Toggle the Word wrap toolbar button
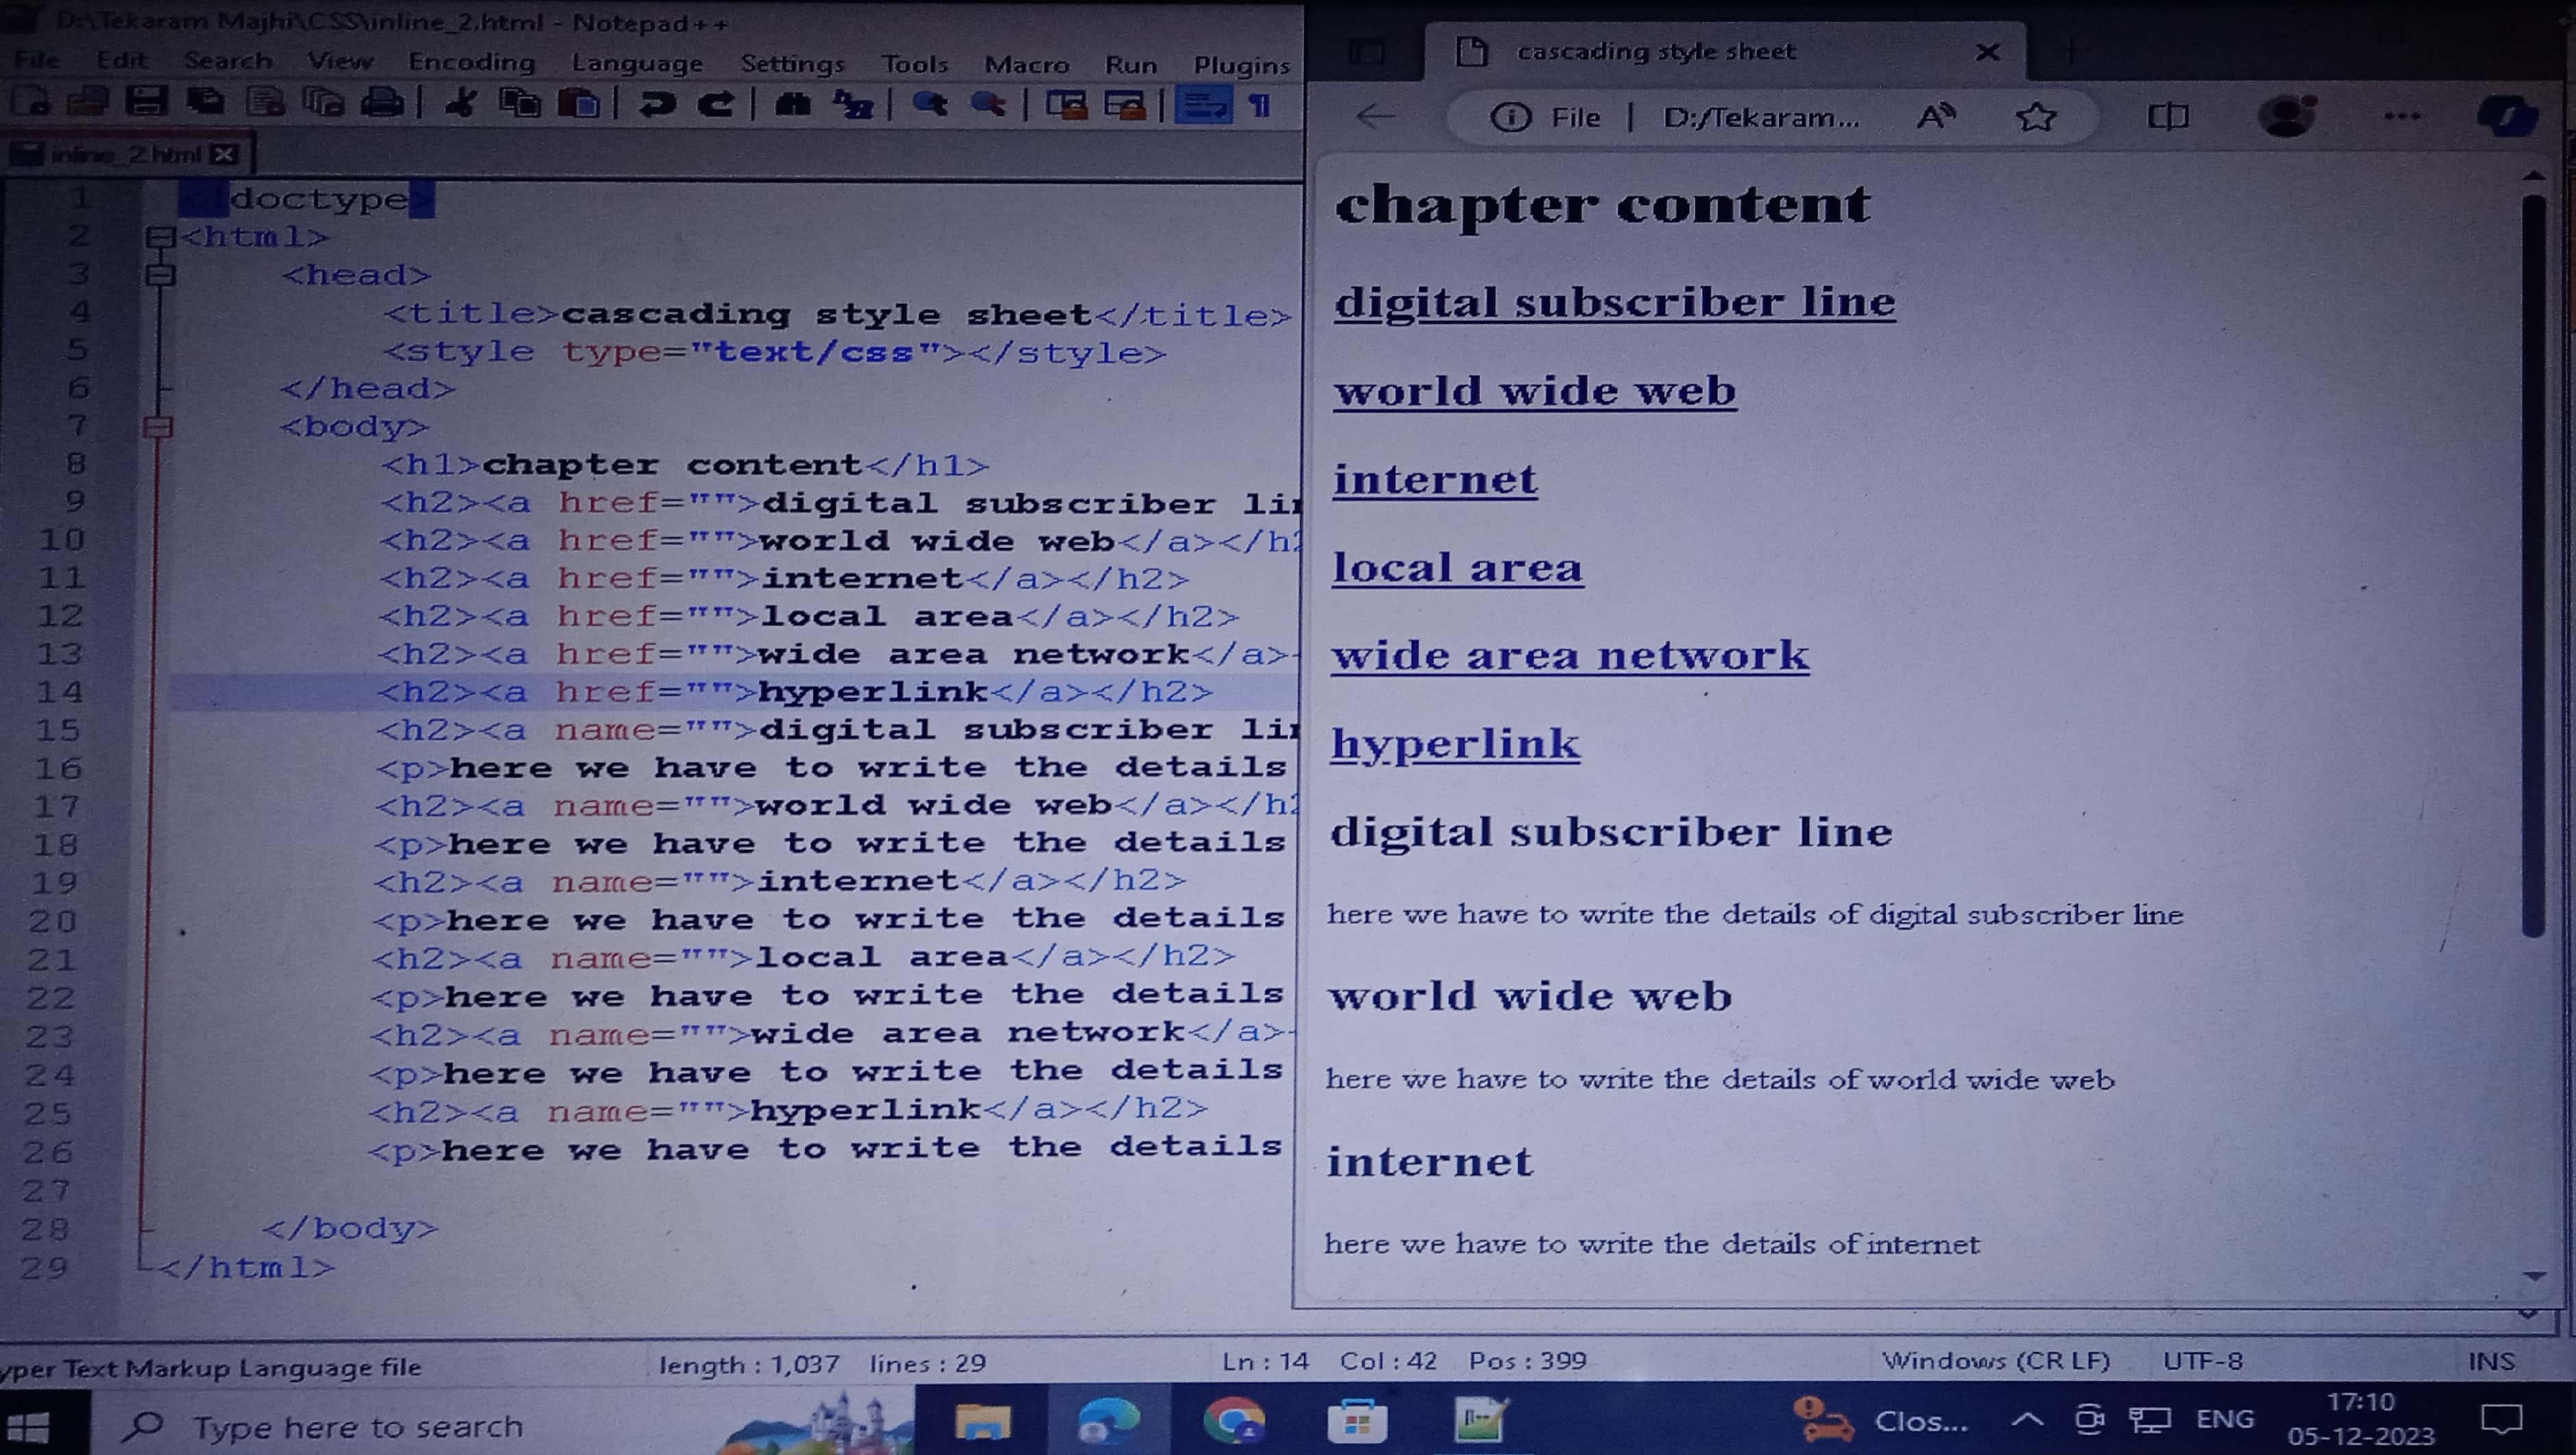The height and width of the screenshot is (1455, 2576). point(1203,105)
